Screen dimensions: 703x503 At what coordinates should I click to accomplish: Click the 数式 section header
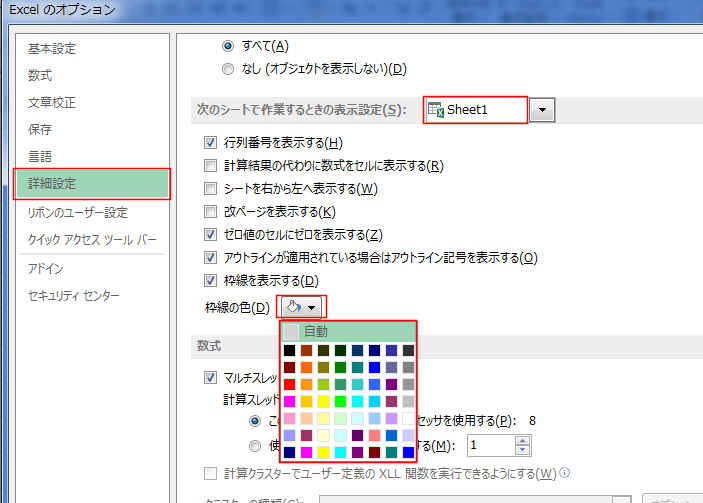[x=209, y=346]
